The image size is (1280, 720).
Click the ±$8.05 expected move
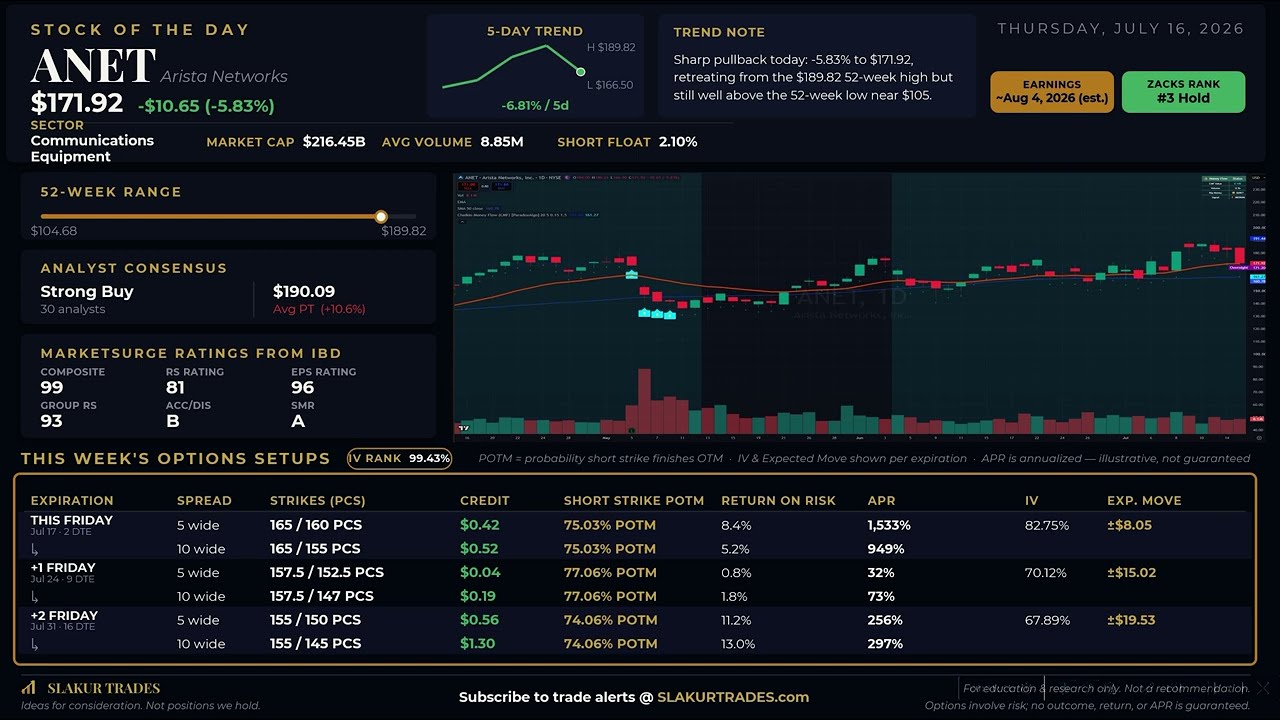(x=1129, y=525)
